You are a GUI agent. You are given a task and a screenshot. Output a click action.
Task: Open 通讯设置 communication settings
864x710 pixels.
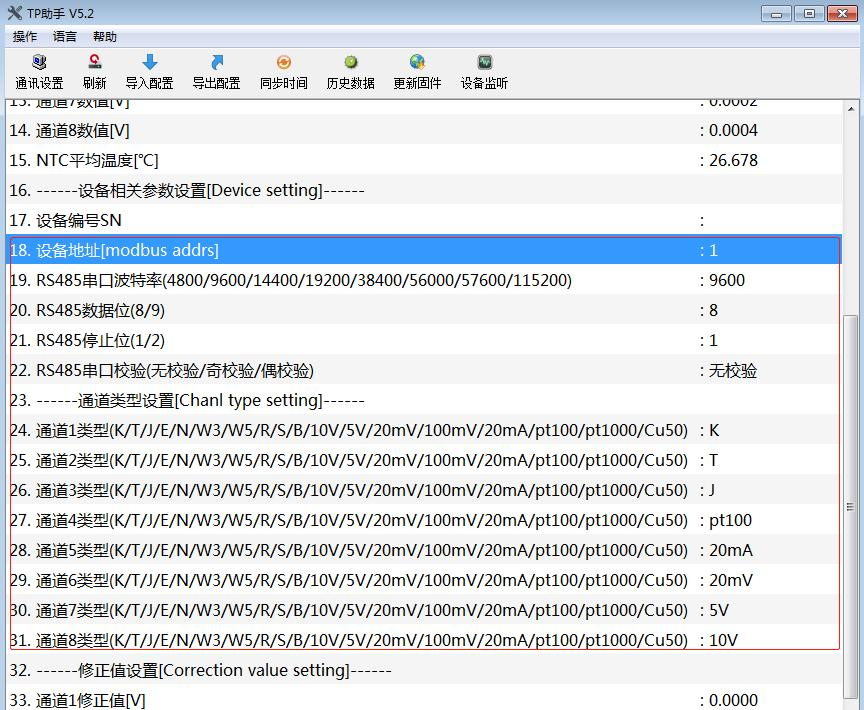39,71
